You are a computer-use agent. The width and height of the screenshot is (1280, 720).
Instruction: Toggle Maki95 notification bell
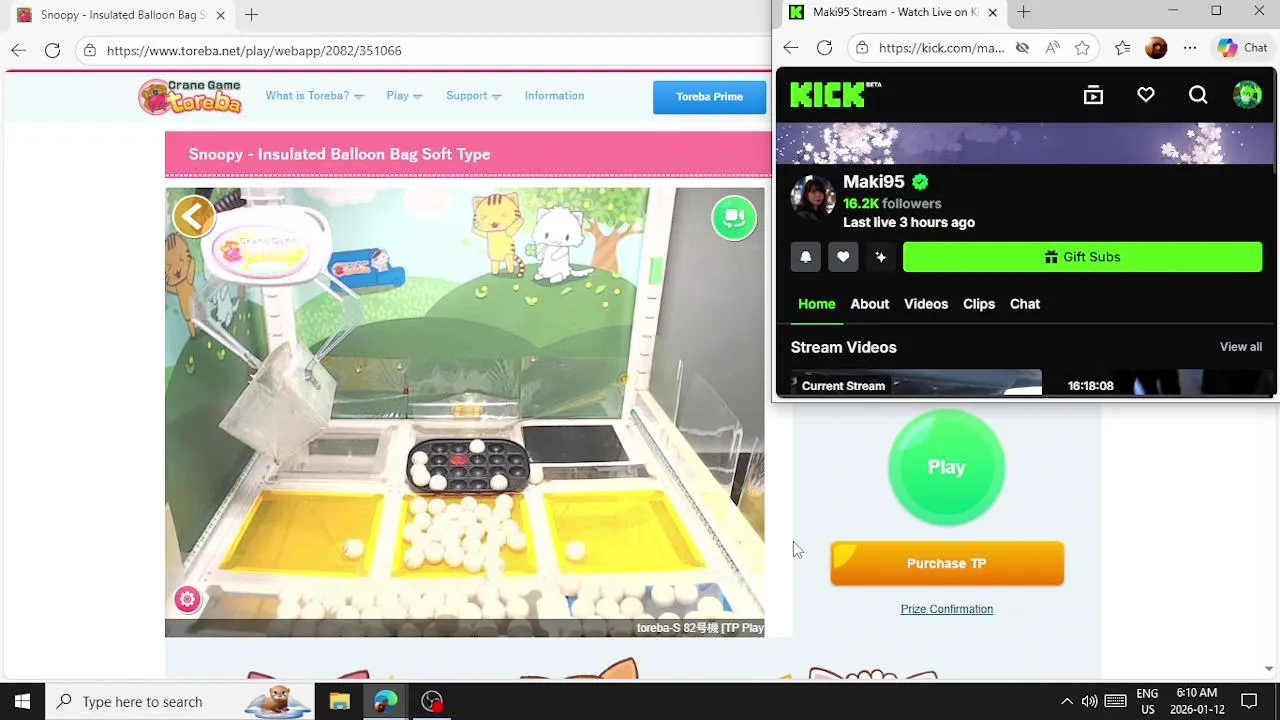(806, 257)
